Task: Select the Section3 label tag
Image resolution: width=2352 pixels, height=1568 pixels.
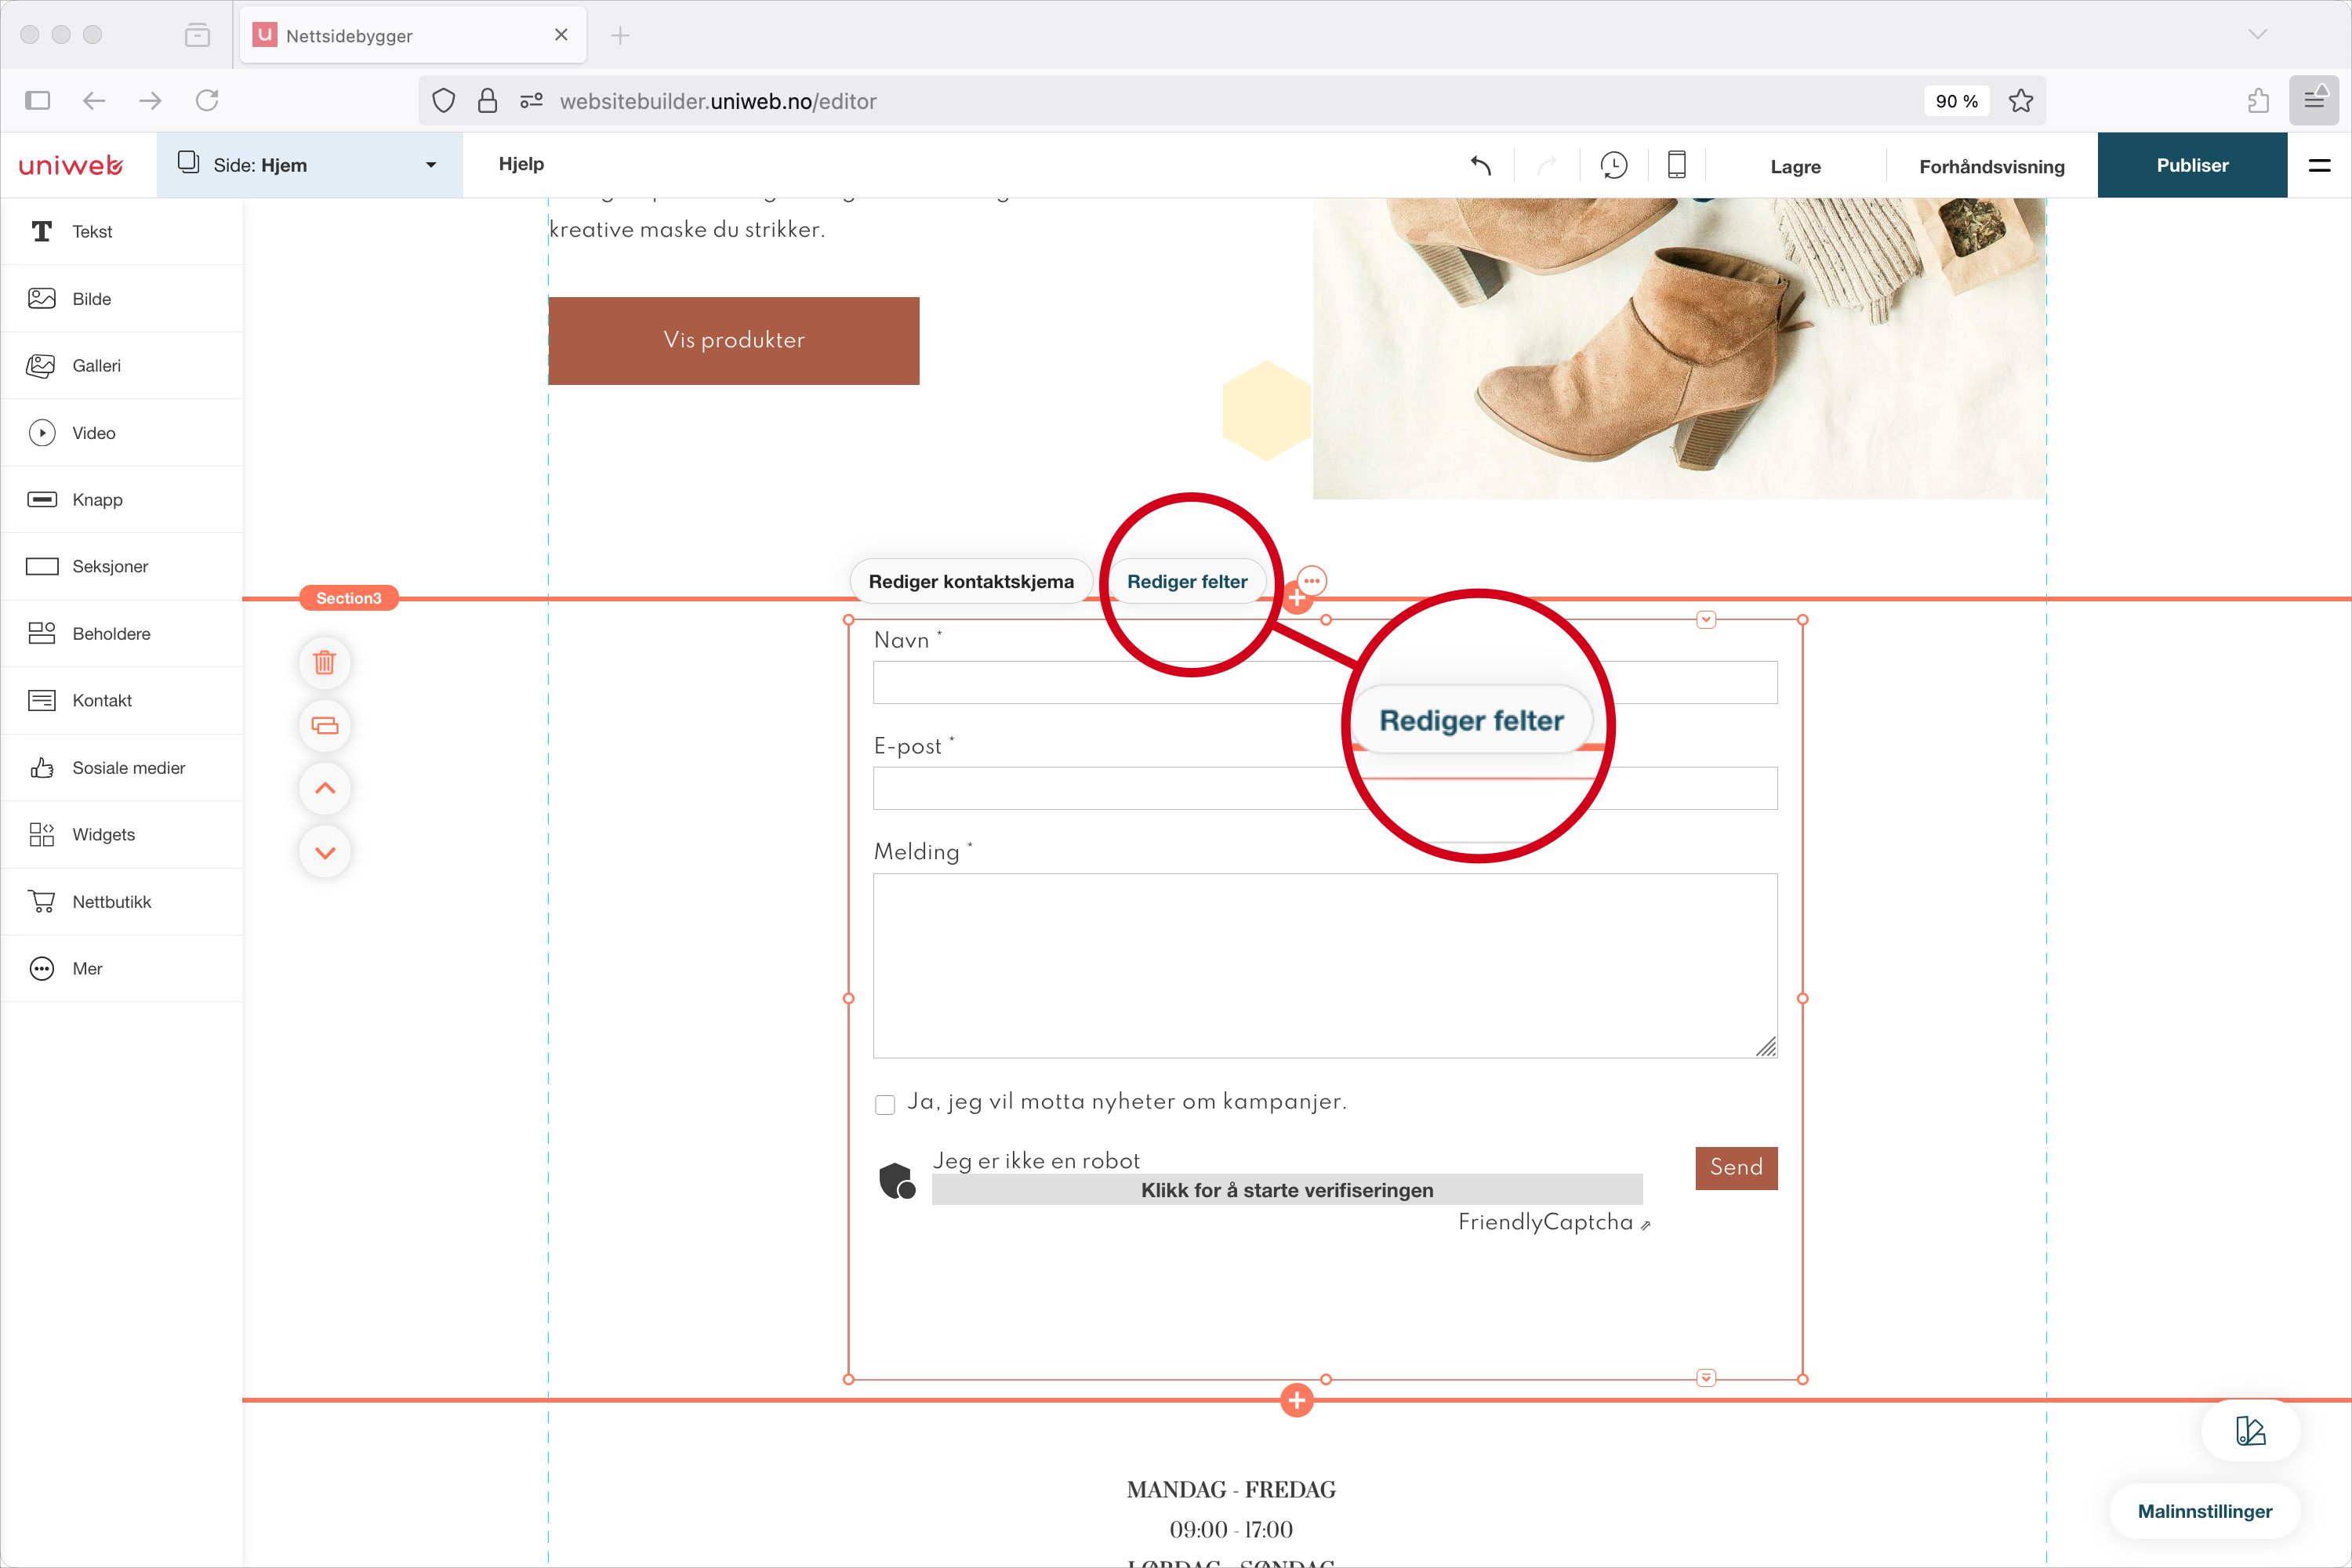Action: [x=349, y=598]
